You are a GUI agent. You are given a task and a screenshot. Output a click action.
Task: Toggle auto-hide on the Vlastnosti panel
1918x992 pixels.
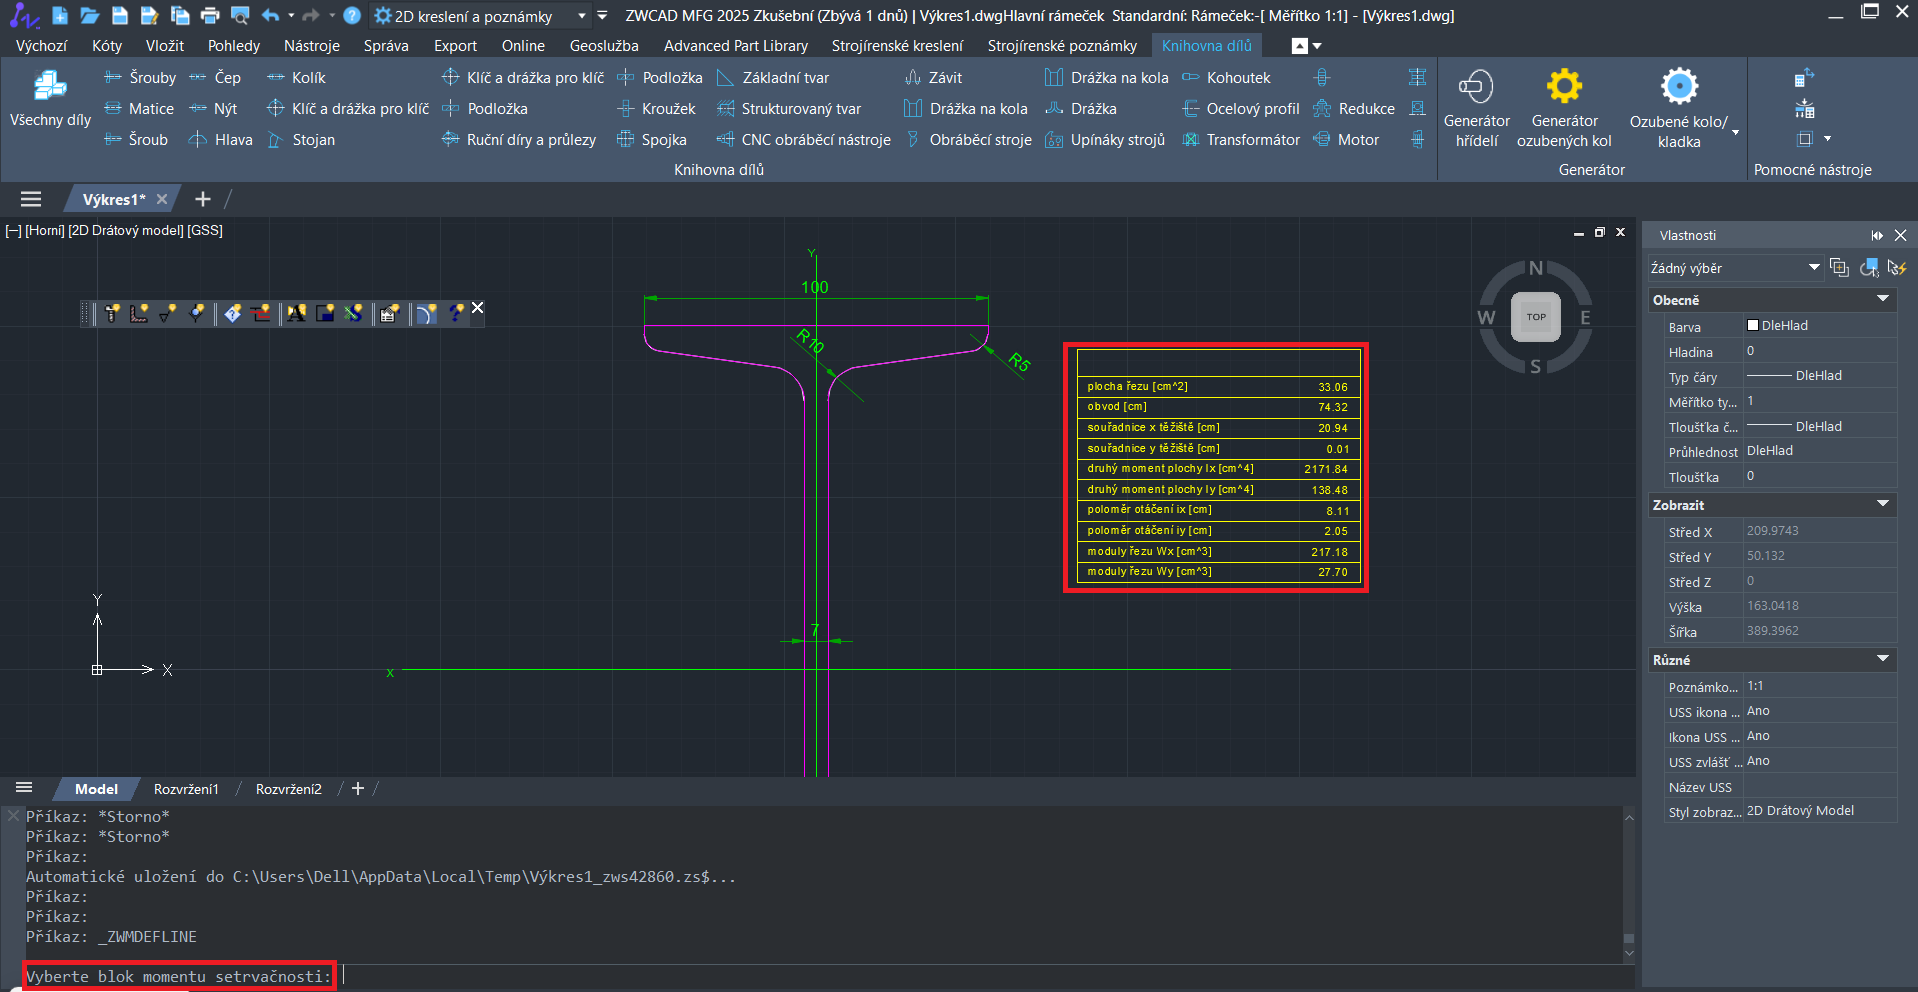[1877, 235]
